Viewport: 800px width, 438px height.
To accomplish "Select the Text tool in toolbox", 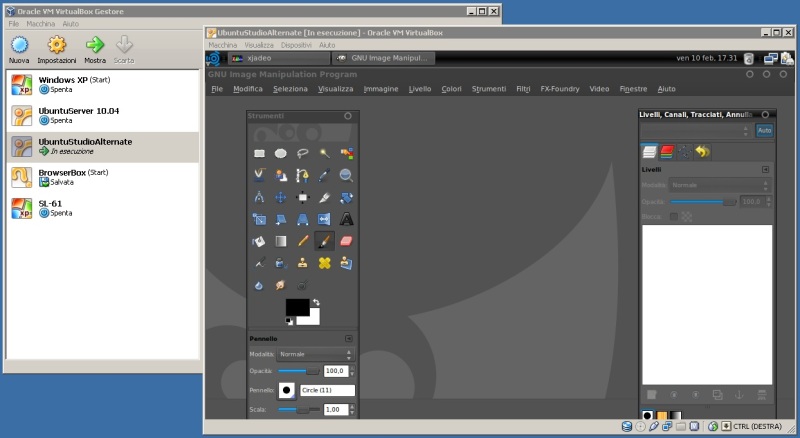I will point(346,219).
